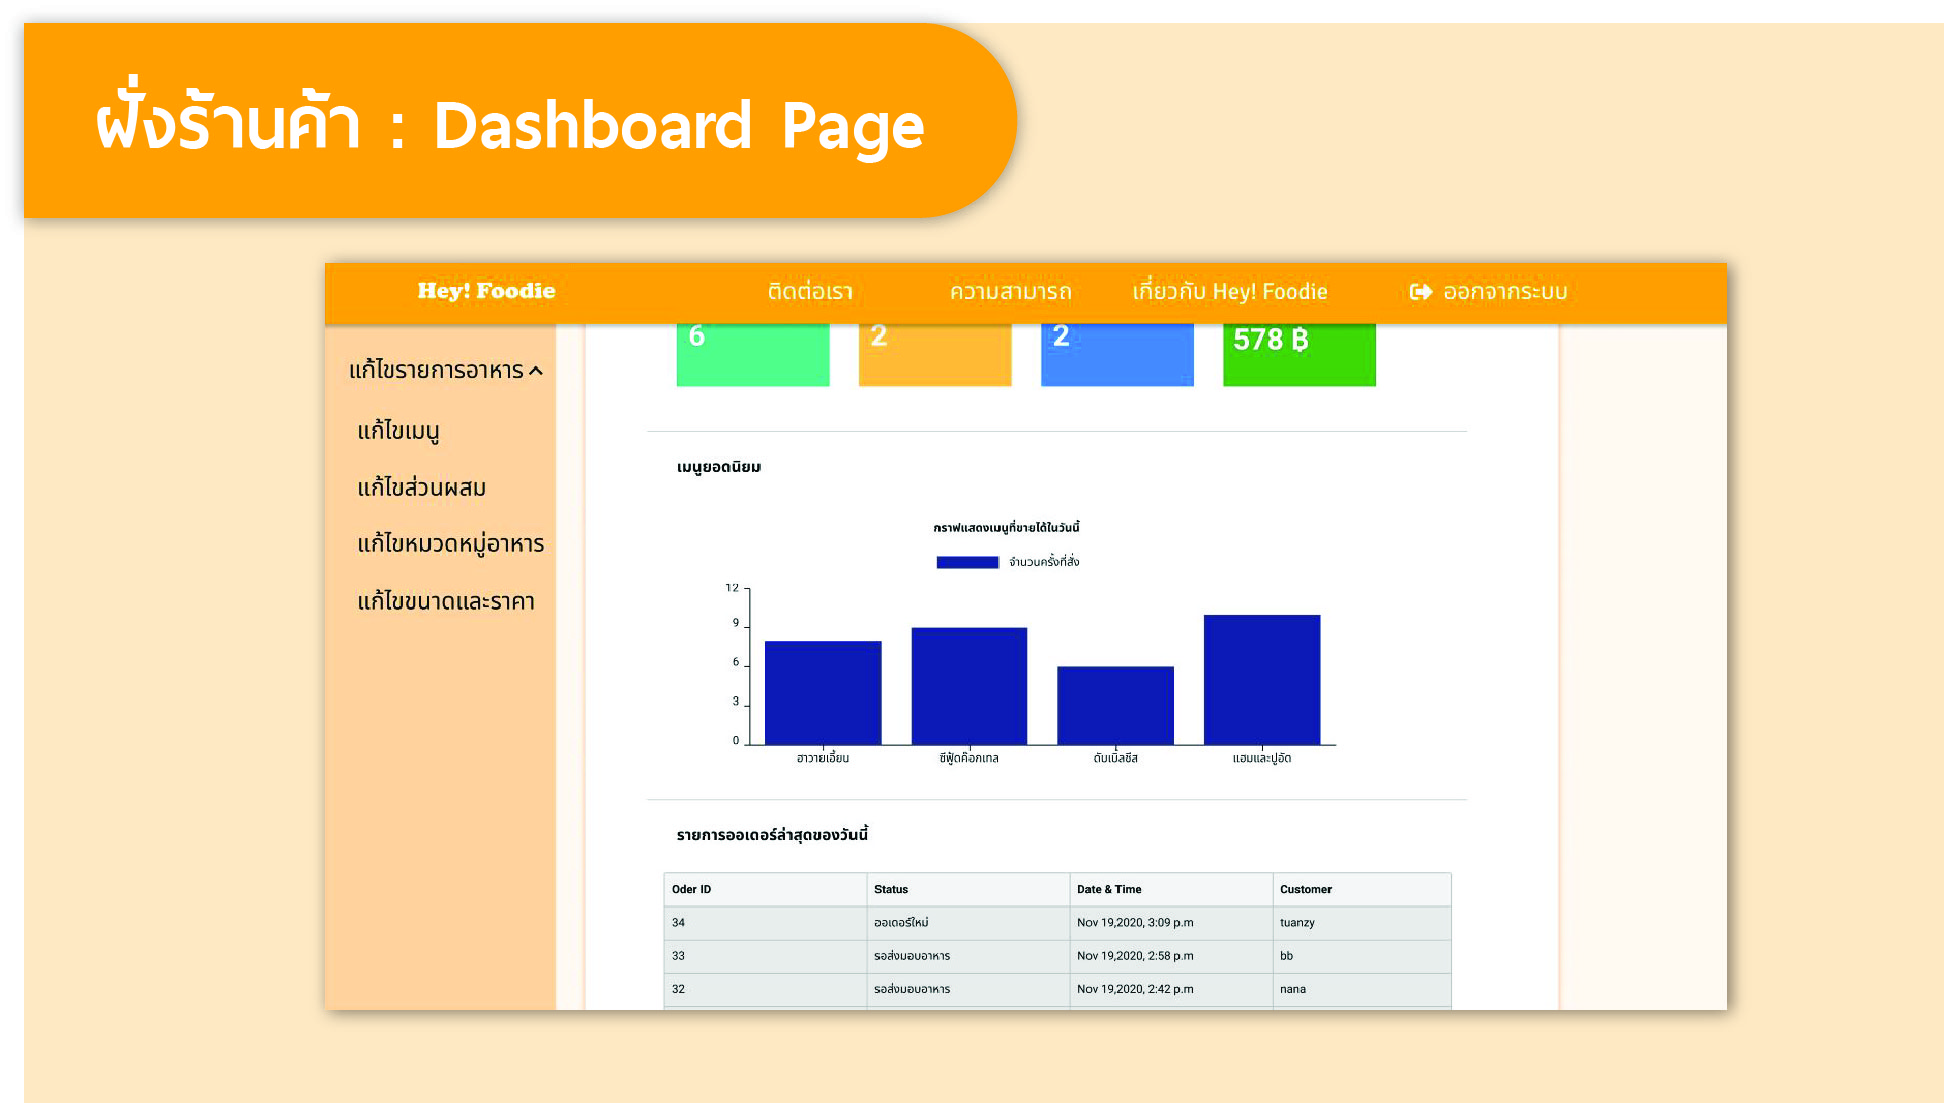Click the blue summary card showing 2
1944x1103 pixels.
point(1116,354)
